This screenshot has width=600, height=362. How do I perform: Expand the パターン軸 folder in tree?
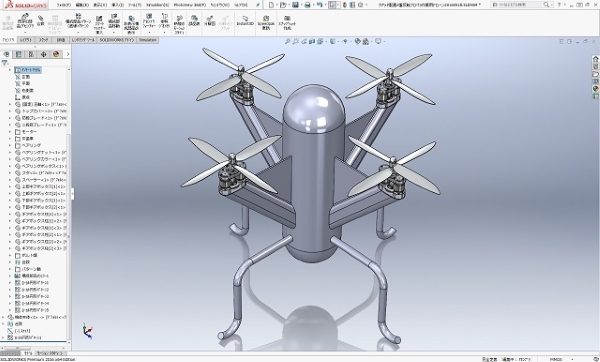10,269
